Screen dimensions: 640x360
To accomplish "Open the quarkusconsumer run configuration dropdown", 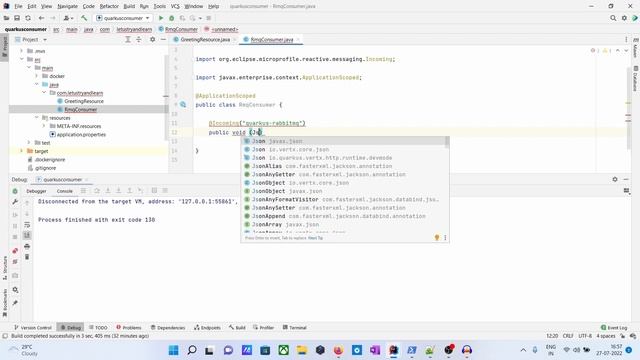I will click(x=123, y=18).
